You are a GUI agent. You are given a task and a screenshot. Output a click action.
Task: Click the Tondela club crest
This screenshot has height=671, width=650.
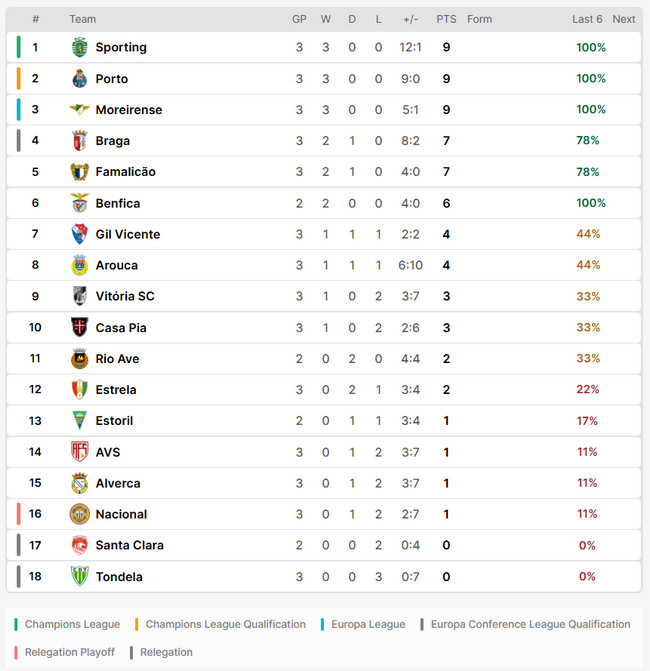pyautogui.click(x=80, y=576)
